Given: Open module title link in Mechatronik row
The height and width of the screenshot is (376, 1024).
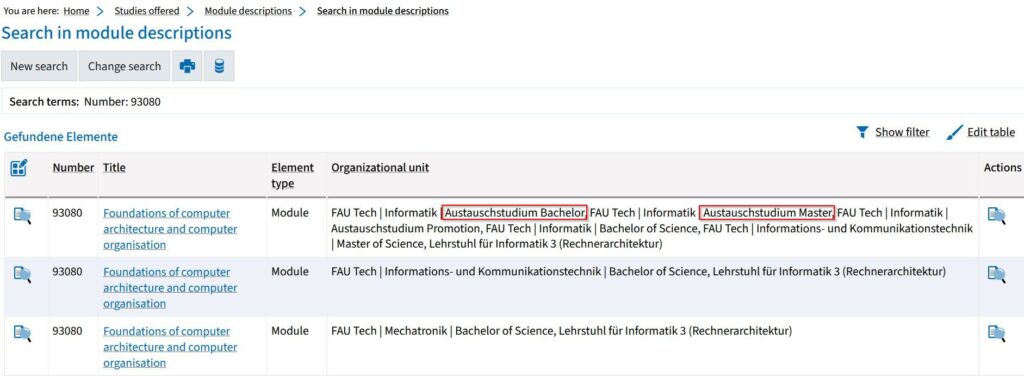Looking at the screenshot, I should coord(170,347).
